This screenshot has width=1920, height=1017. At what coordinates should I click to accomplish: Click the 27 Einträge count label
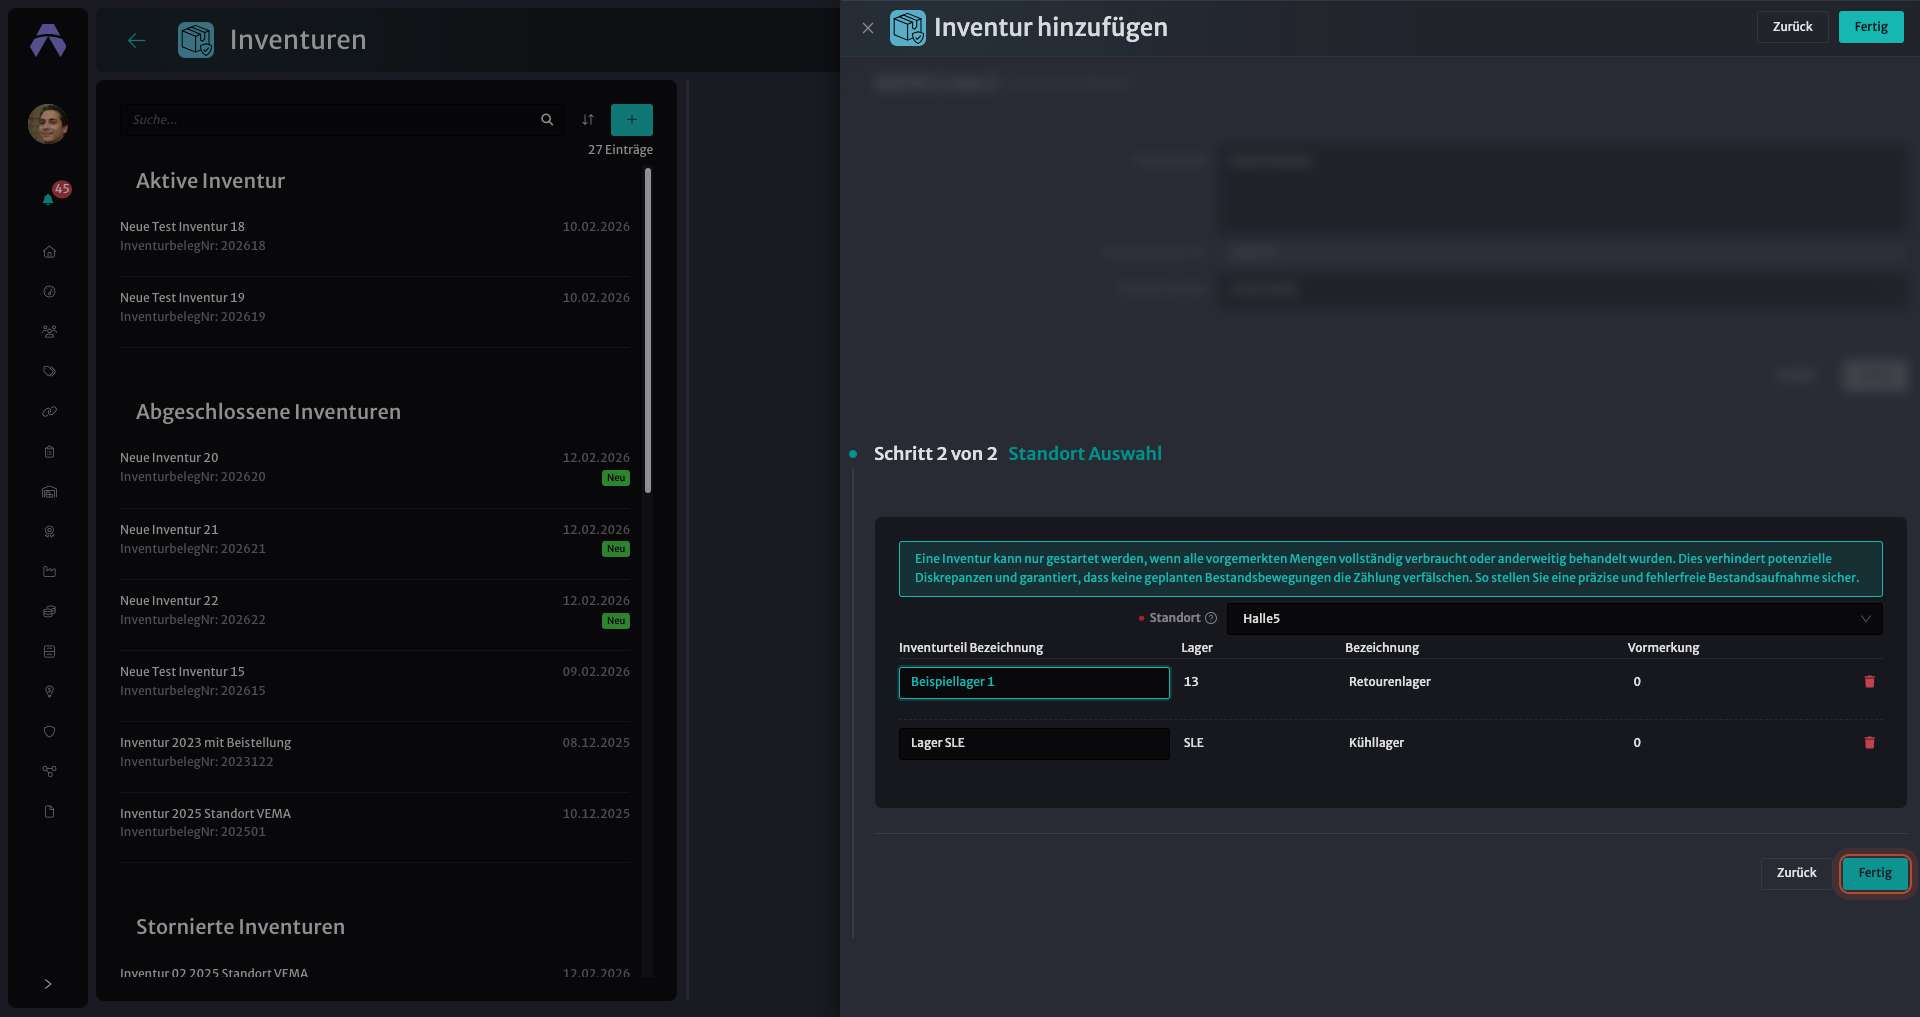point(620,150)
